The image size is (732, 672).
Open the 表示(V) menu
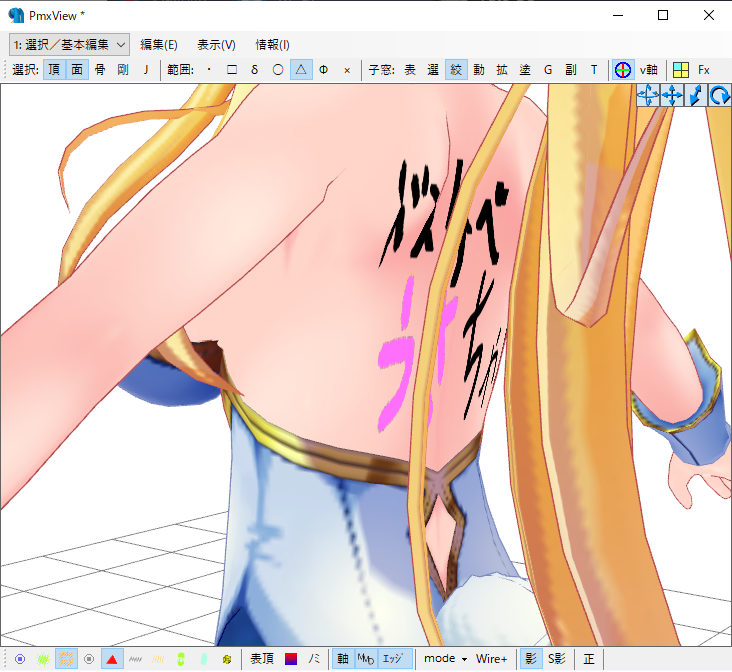pos(216,45)
